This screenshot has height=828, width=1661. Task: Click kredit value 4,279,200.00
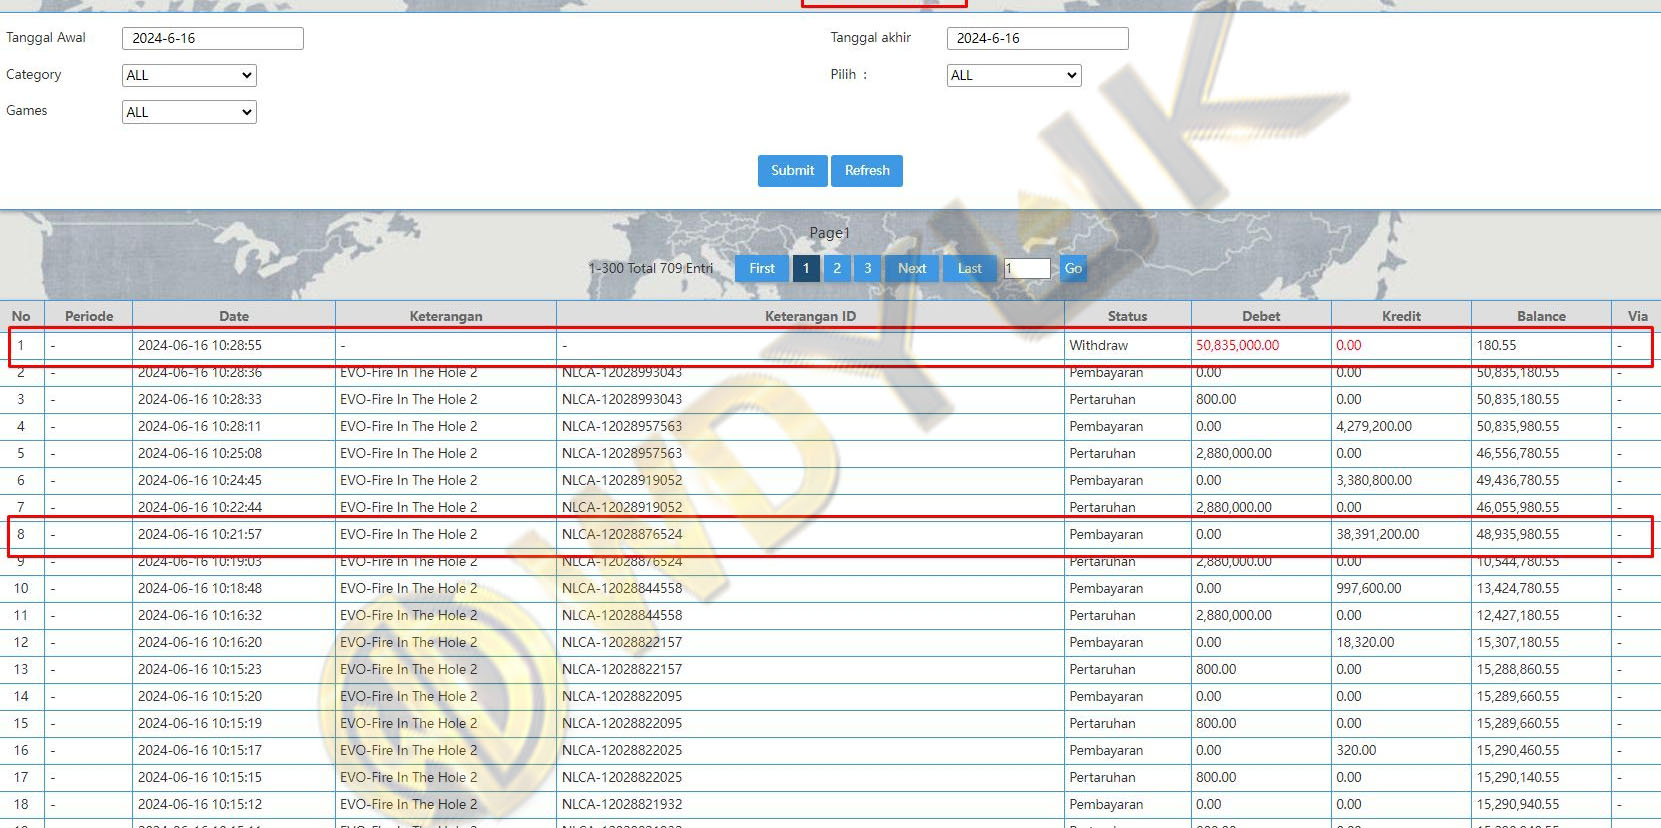pos(1374,426)
